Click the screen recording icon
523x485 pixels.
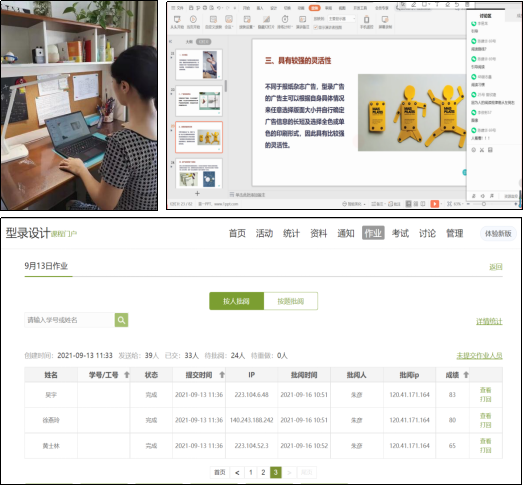coord(385,19)
